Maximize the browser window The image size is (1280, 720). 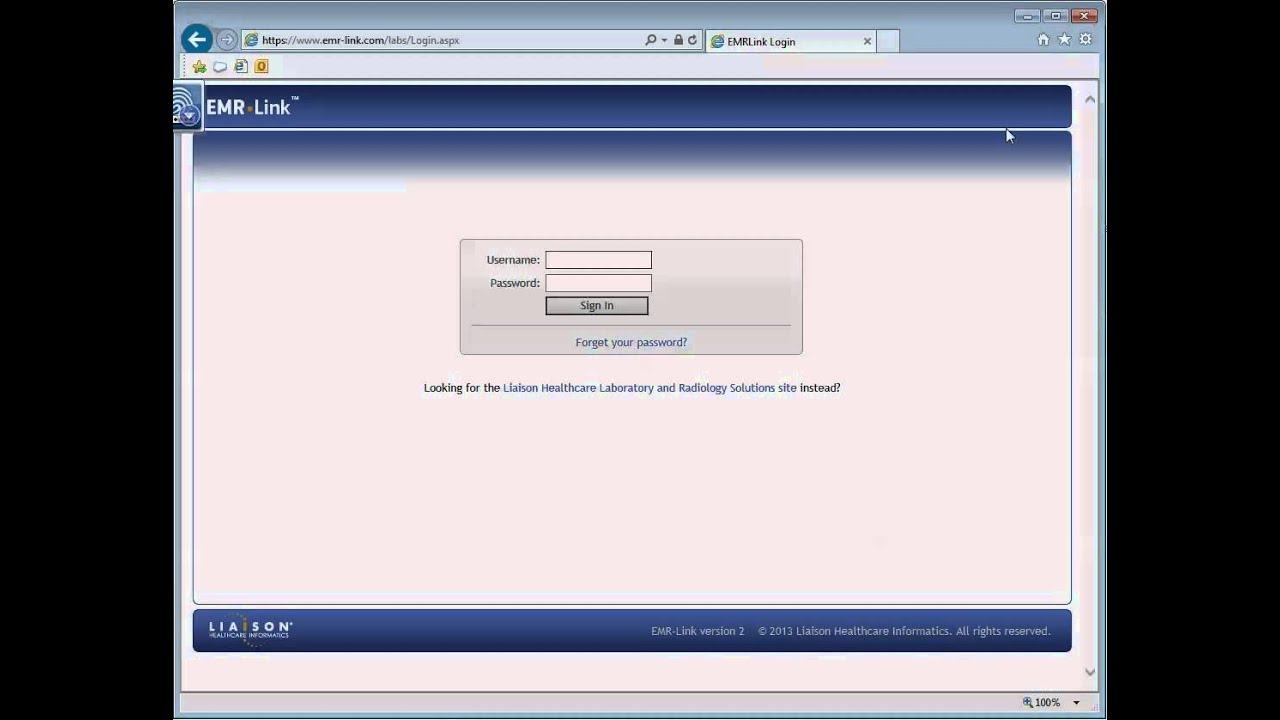pyautogui.click(x=1055, y=16)
